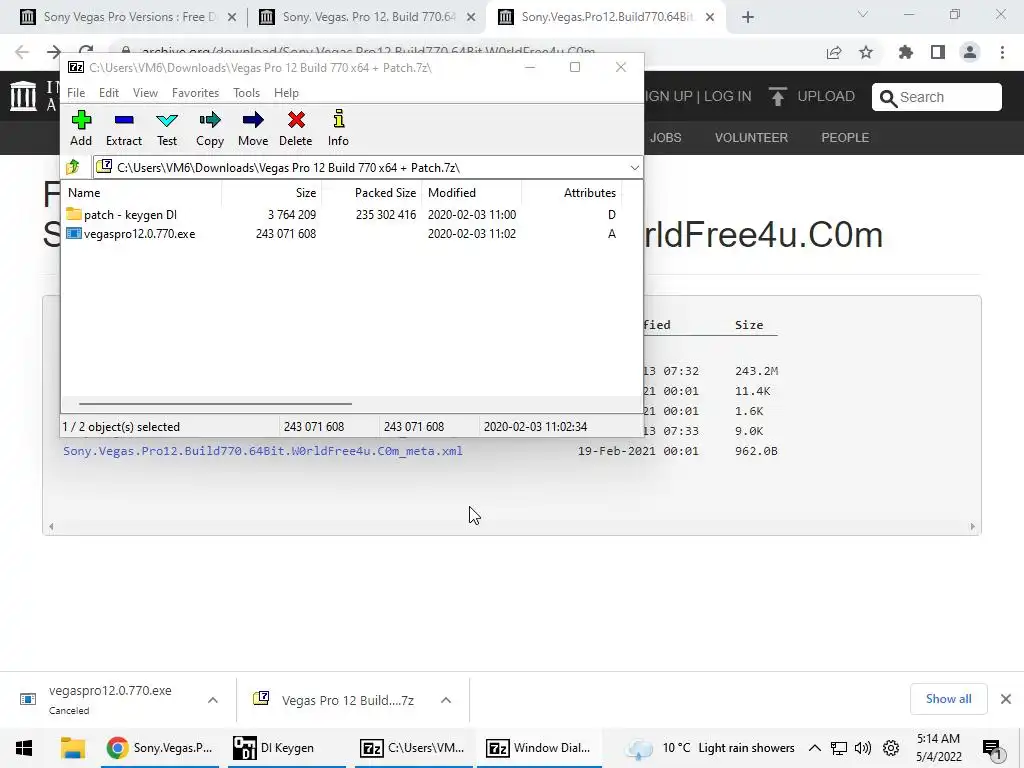Image resolution: width=1024 pixels, height=768 pixels.
Task: Select the patch - keygen DI folder
Action: pos(121,214)
